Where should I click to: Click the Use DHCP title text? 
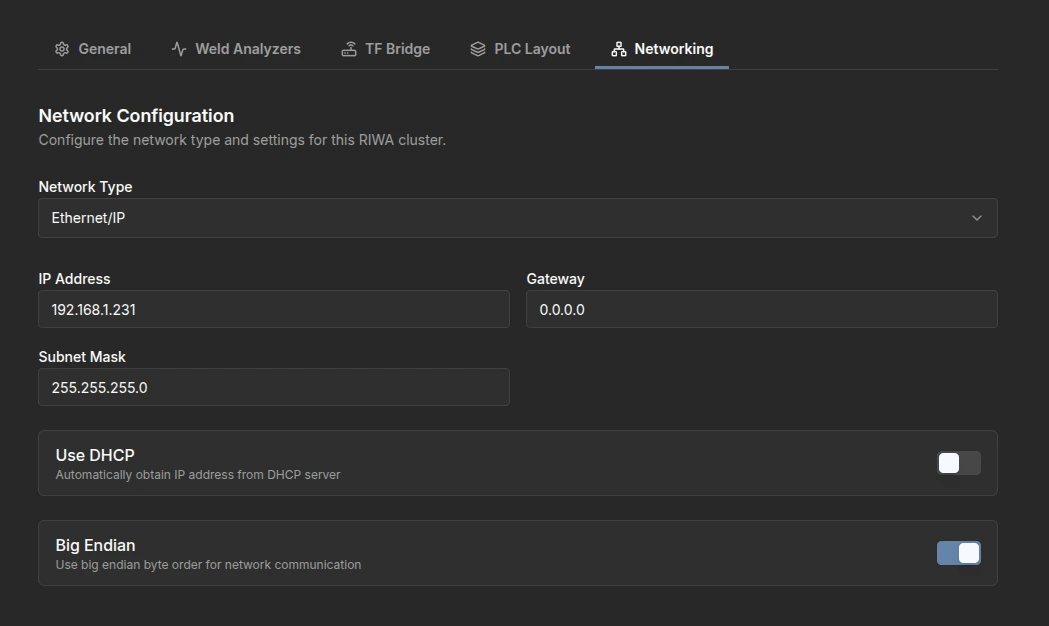click(95, 455)
